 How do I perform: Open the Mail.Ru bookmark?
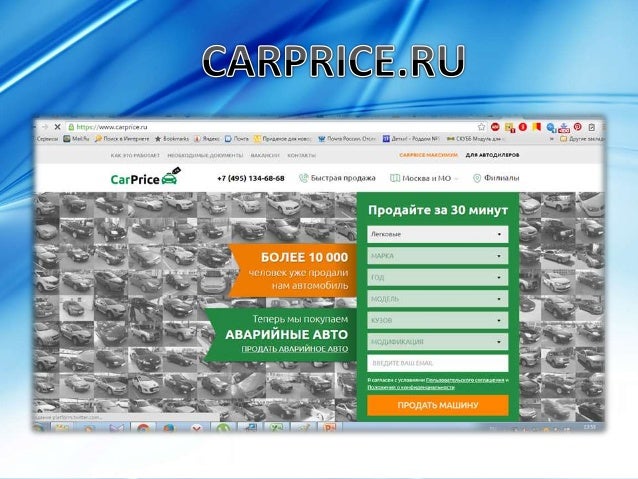tap(76, 139)
